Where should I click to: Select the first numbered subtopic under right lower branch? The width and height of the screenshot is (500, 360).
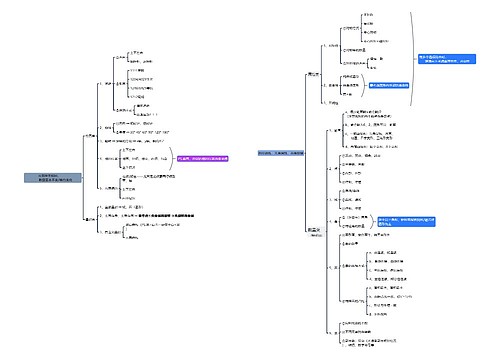tap(335, 131)
